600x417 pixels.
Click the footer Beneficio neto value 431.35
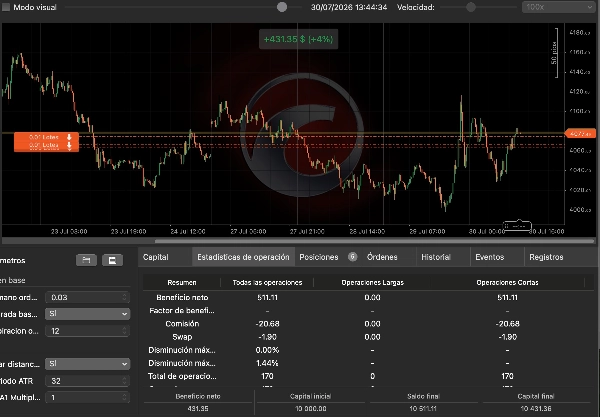pyautogui.click(x=198, y=409)
